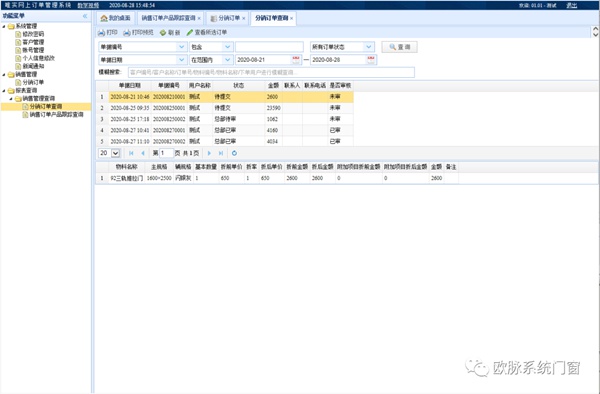Open 分销订单 under 销售管理
This screenshot has width=600, height=394.
click(33, 82)
